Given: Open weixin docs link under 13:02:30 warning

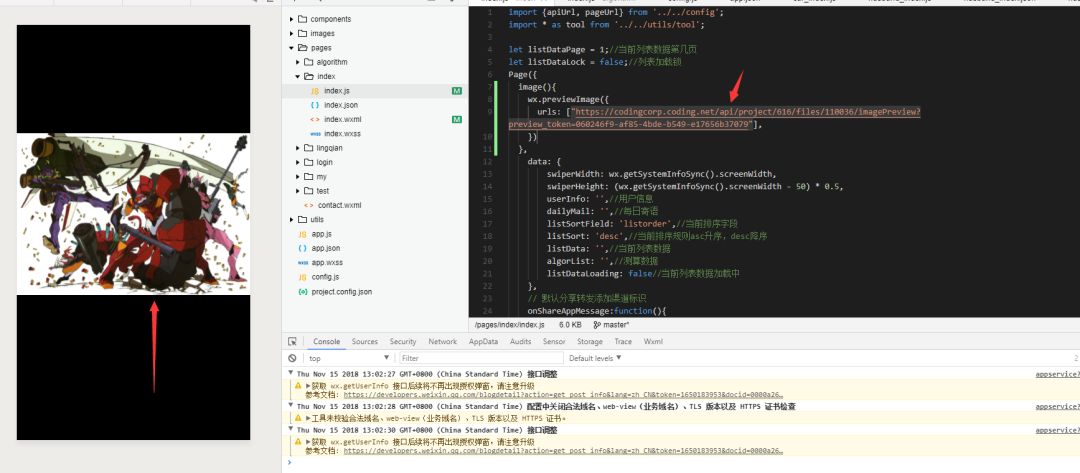Looking at the screenshot, I should point(563,451).
